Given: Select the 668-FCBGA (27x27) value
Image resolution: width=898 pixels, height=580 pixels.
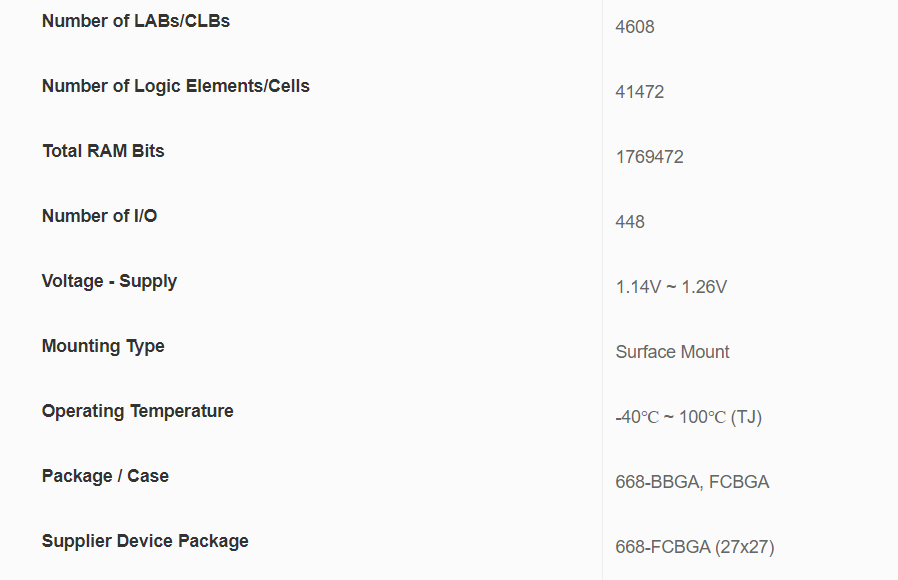Looking at the screenshot, I should click(695, 547).
